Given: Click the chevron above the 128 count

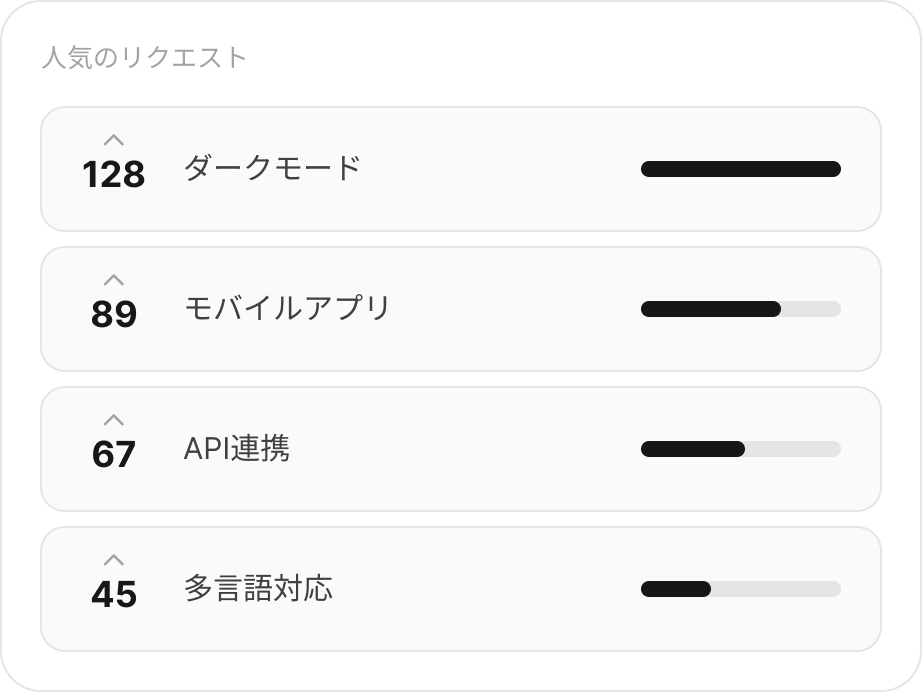Looking at the screenshot, I should click(115, 142).
